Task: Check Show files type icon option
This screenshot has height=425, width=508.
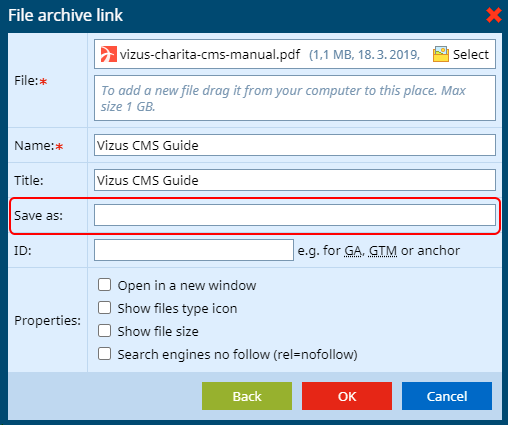Action: (x=104, y=308)
